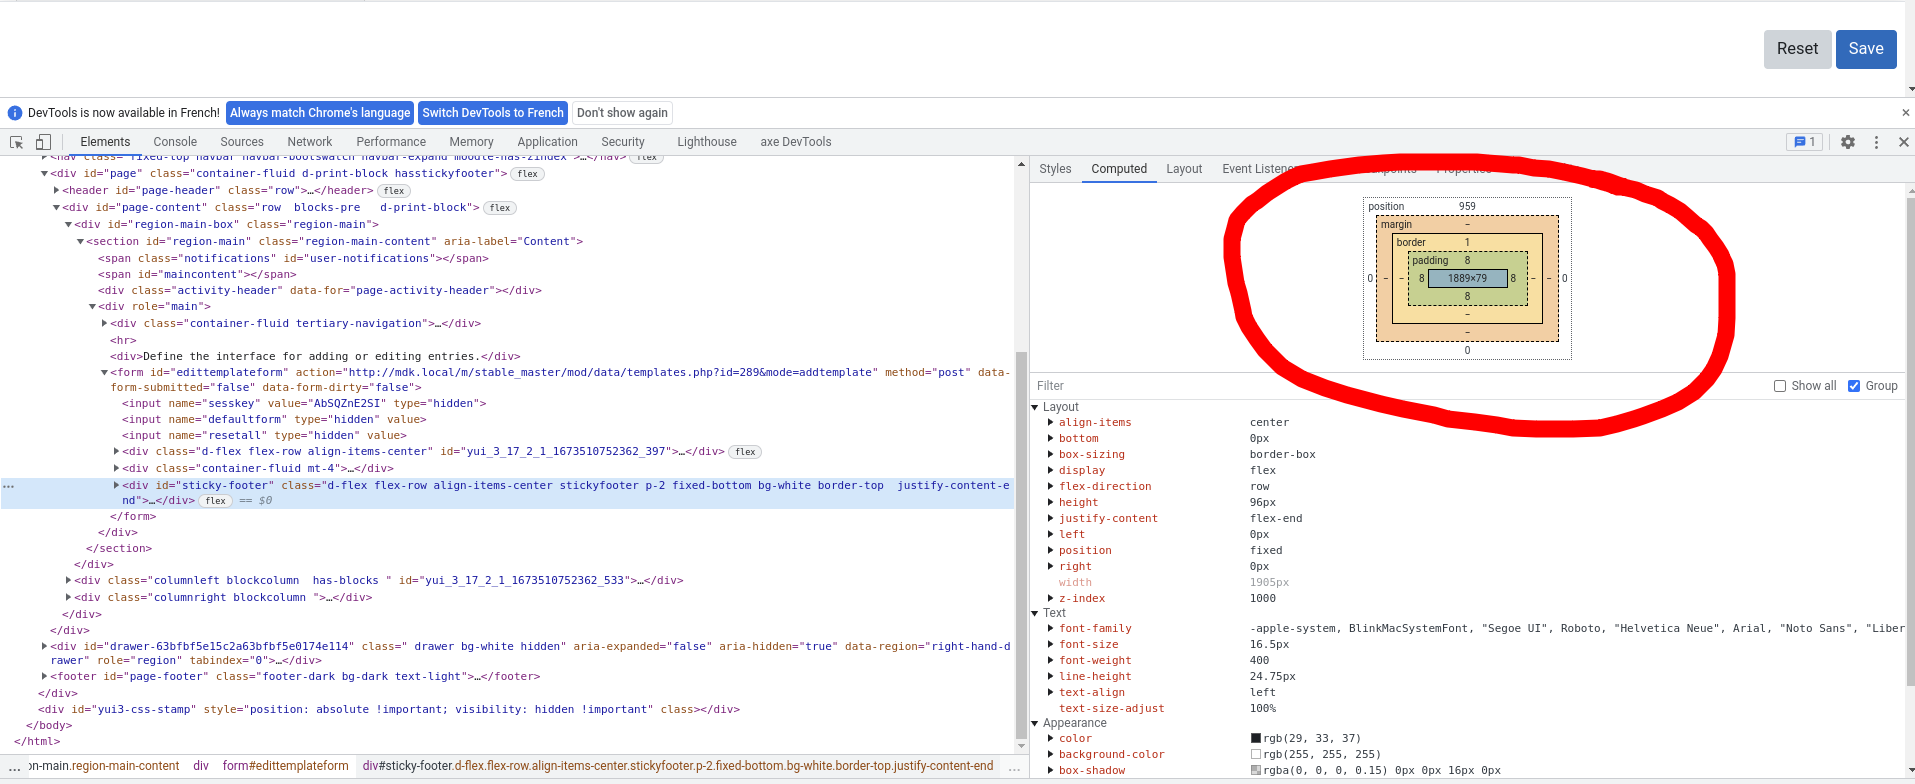Click flex badge beside page-header element
1915x784 pixels.
(x=394, y=191)
